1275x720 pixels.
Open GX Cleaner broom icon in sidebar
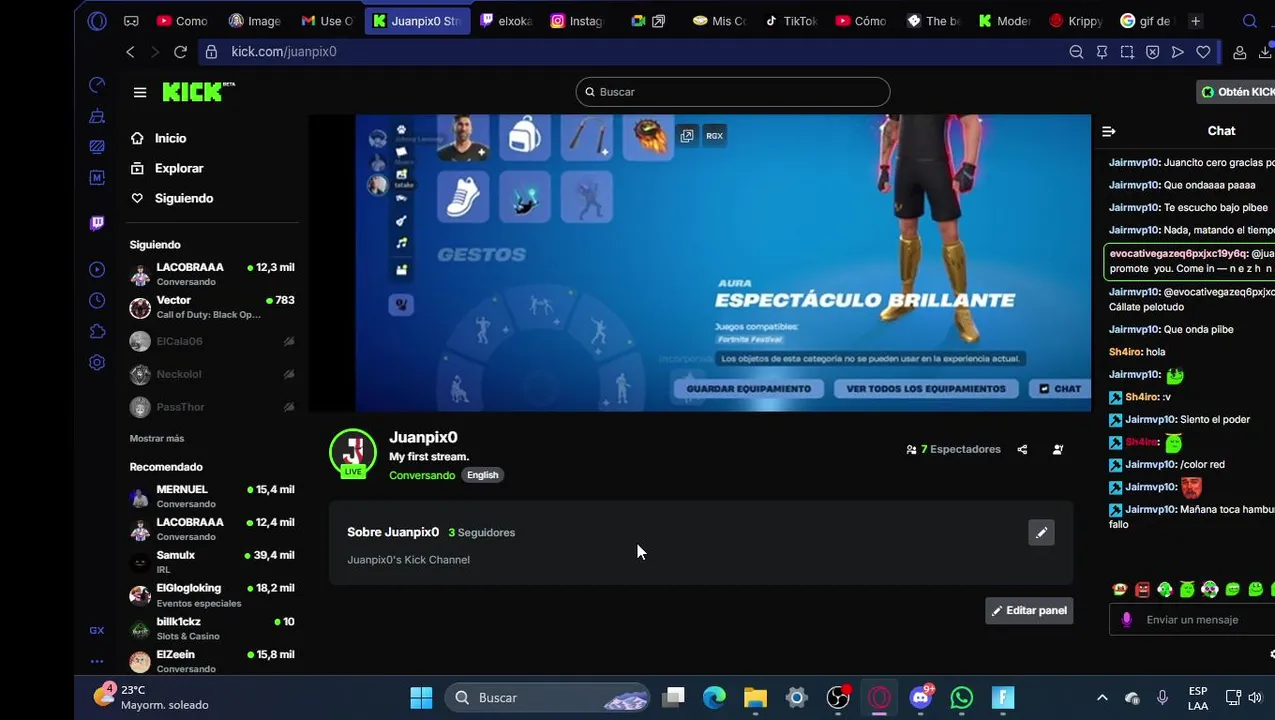click(x=97, y=116)
